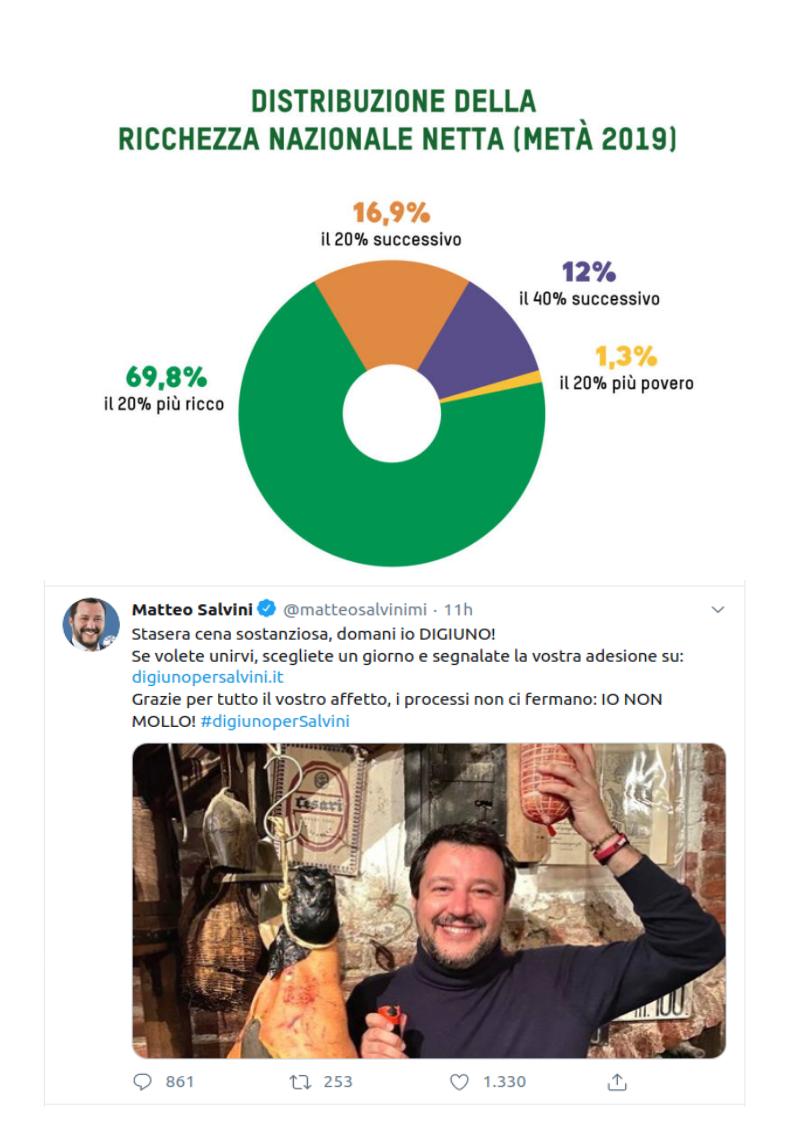Click the Matteo Salvini display name
794x1123 pixels.
click(192, 609)
